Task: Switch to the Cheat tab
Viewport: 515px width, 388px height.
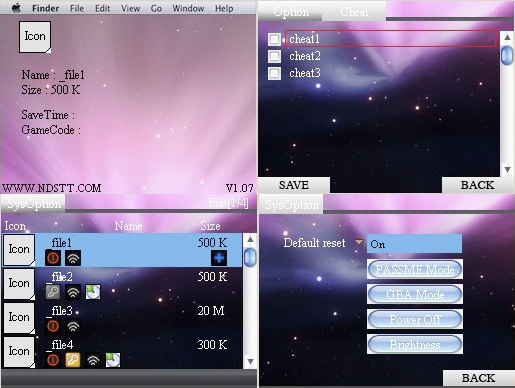Action: pos(354,12)
